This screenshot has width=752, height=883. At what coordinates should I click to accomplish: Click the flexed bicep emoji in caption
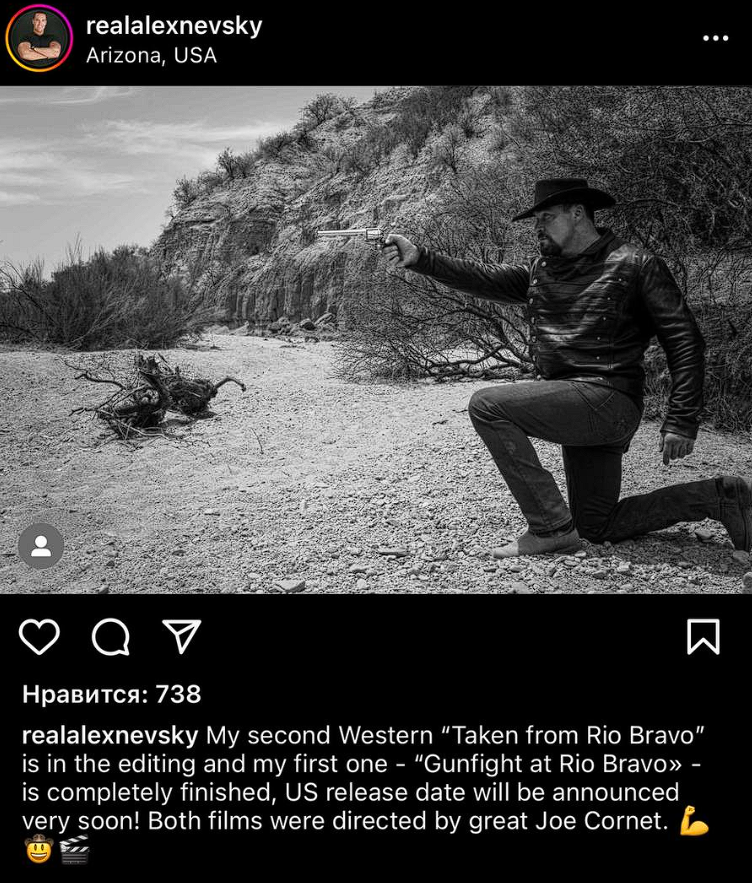pyautogui.click(x=693, y=820)
